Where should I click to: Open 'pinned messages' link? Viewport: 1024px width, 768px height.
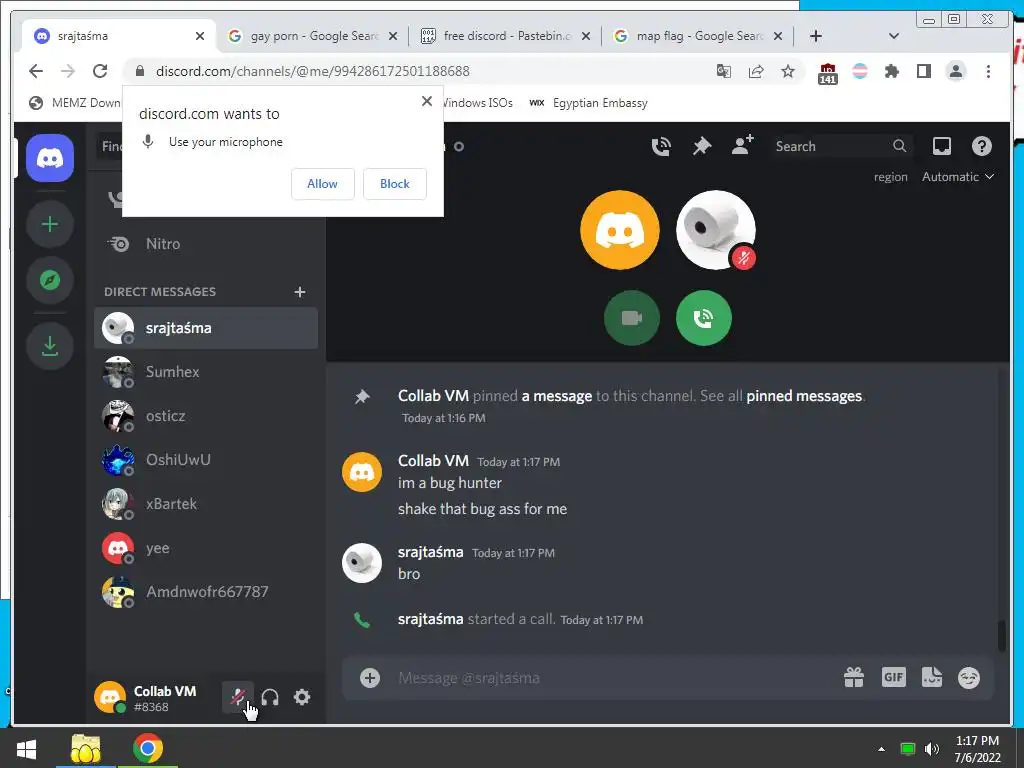click(x=804, y=396)
